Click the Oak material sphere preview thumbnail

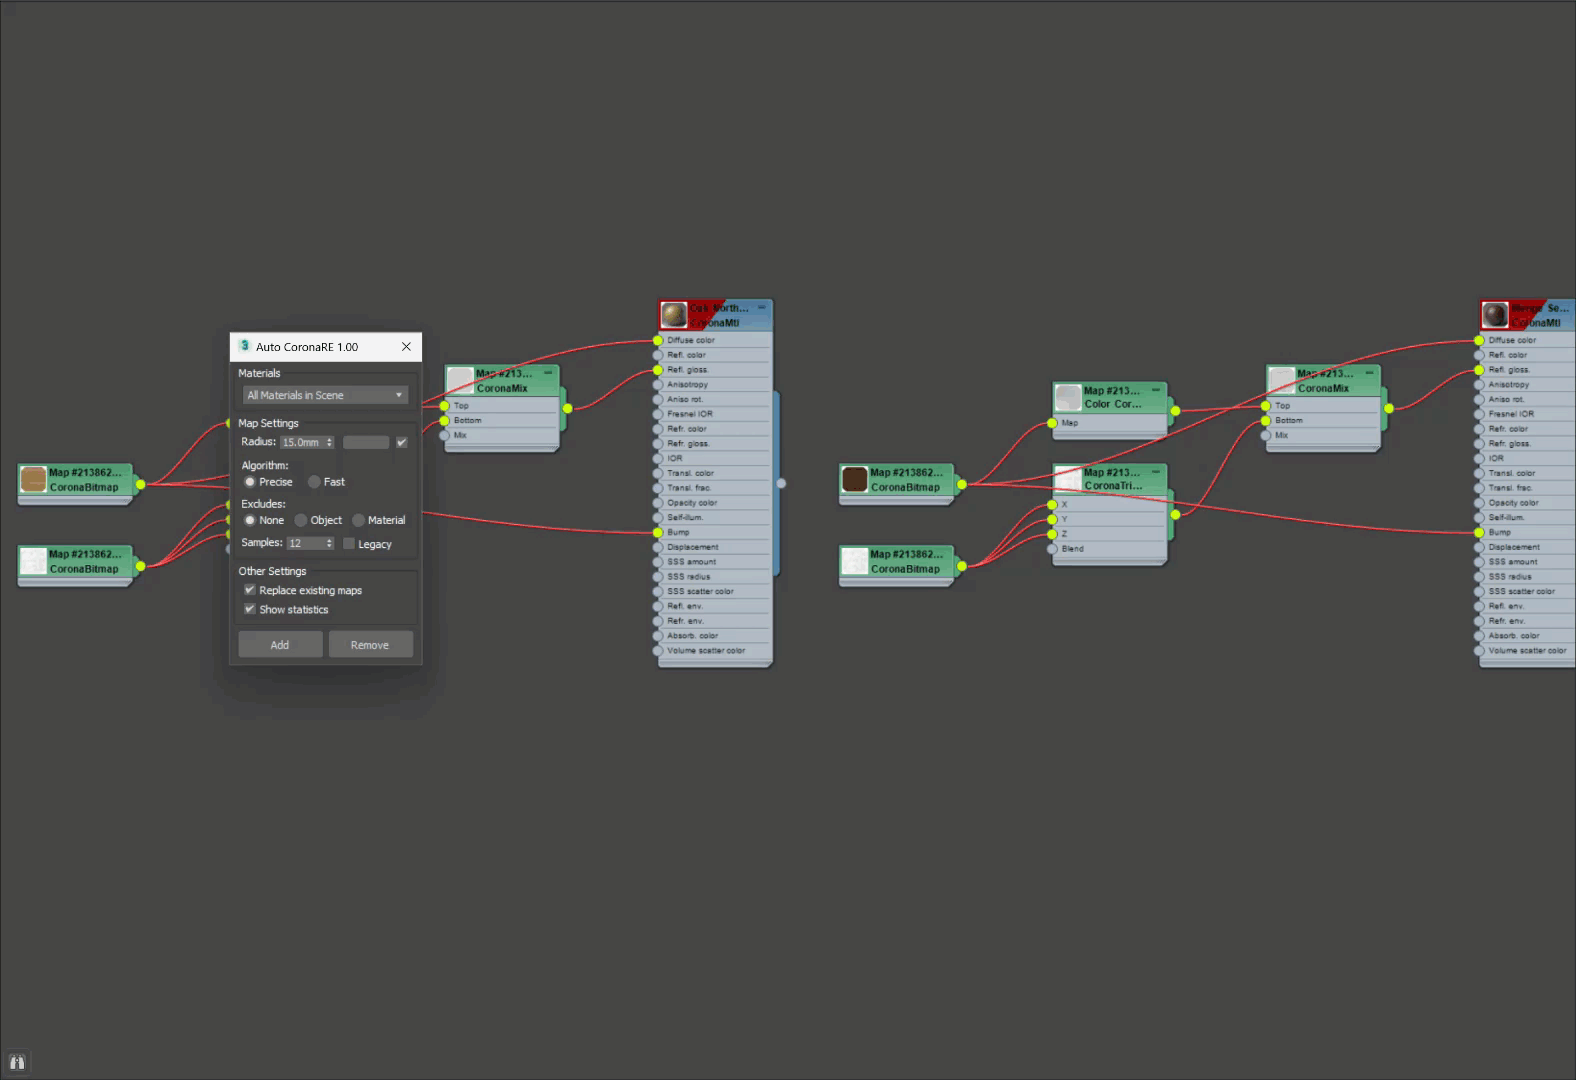coord(674,315)
